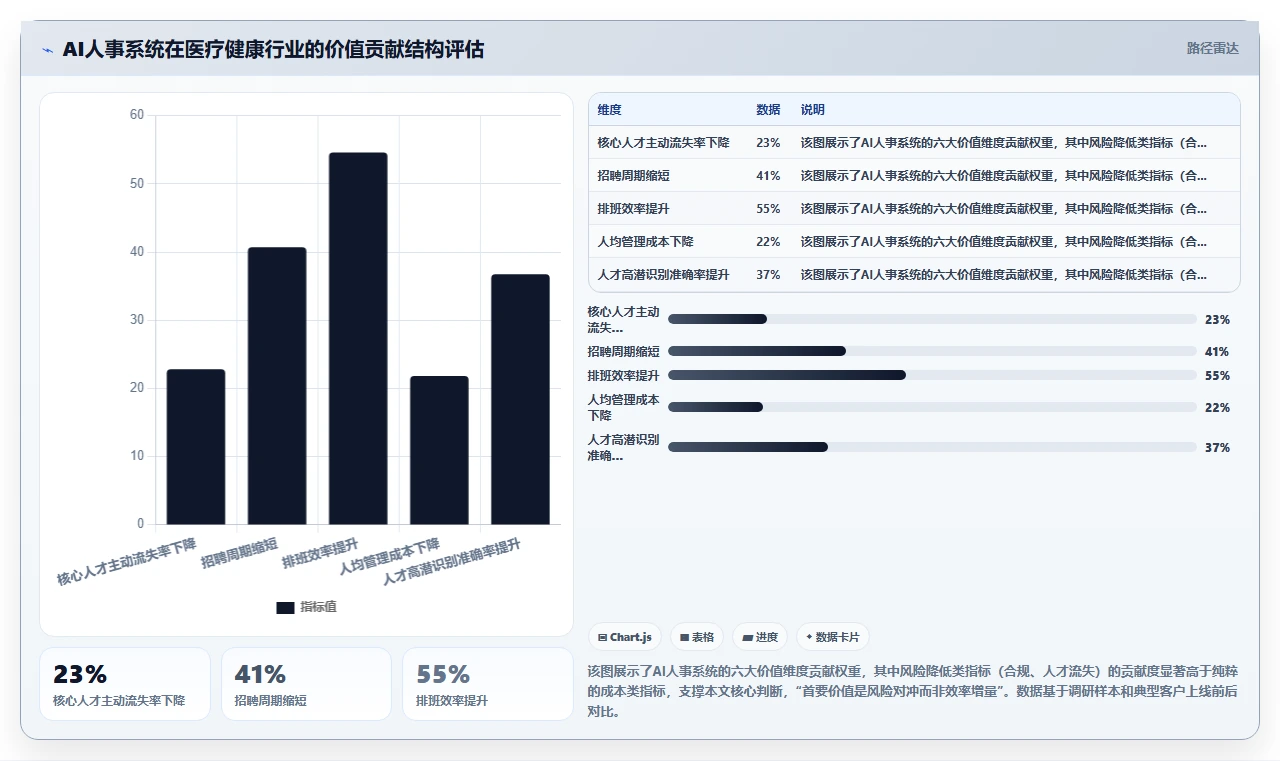Select the 数据卡片 tag chip
1280x761 pixels.
832,637
